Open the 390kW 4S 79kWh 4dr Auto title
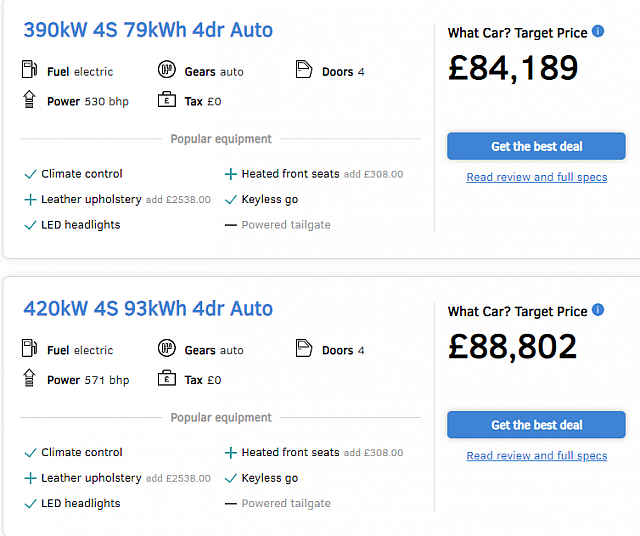This screenshot has width=640, height=536. pos(148,30)
